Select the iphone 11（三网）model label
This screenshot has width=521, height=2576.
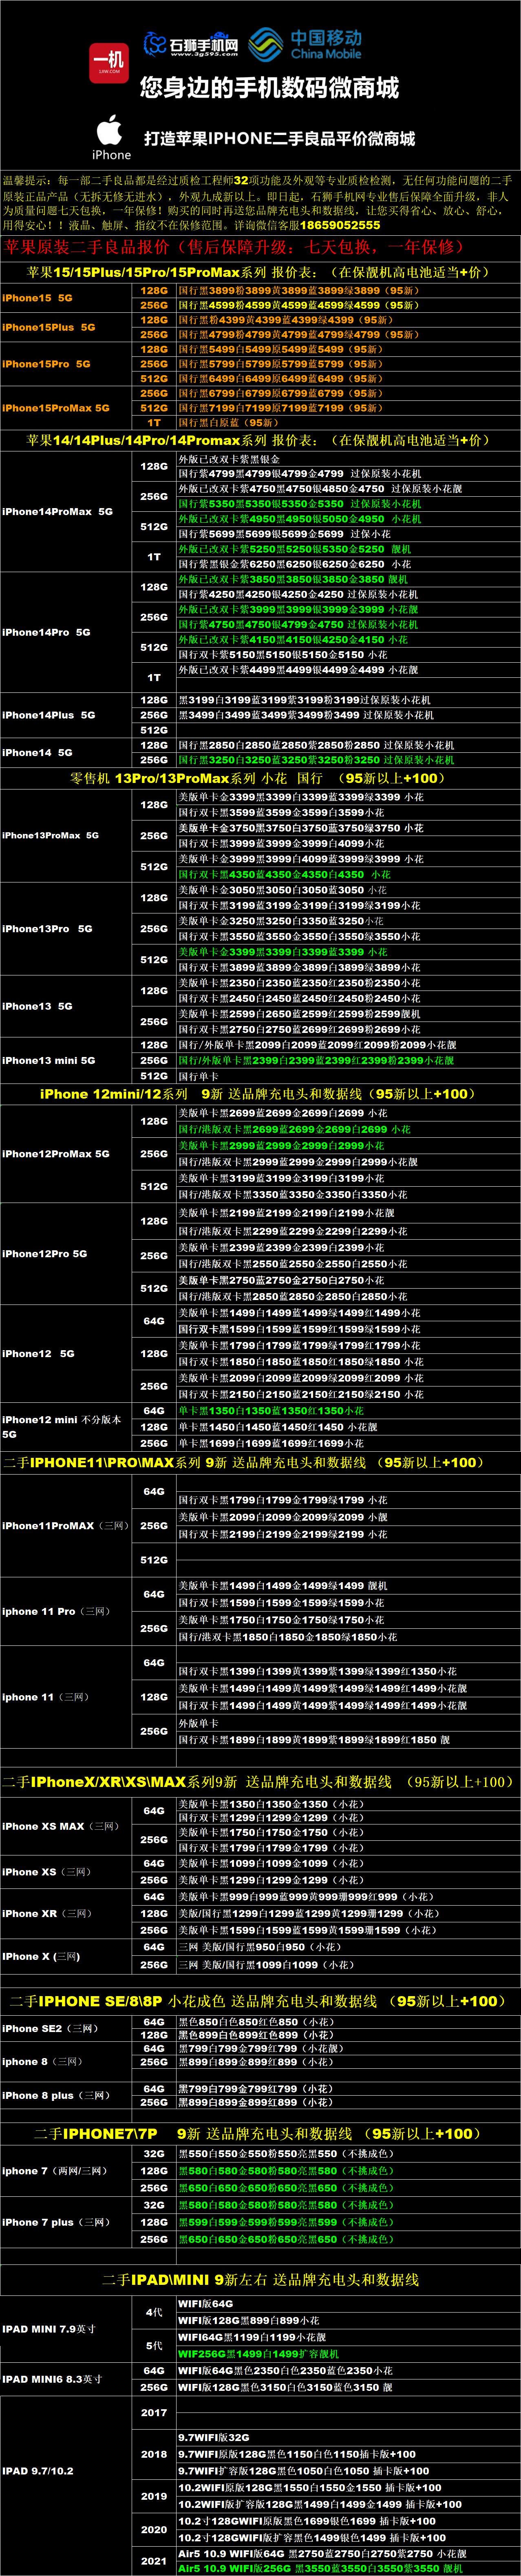pyautogui.click(x=46, y=1697)
